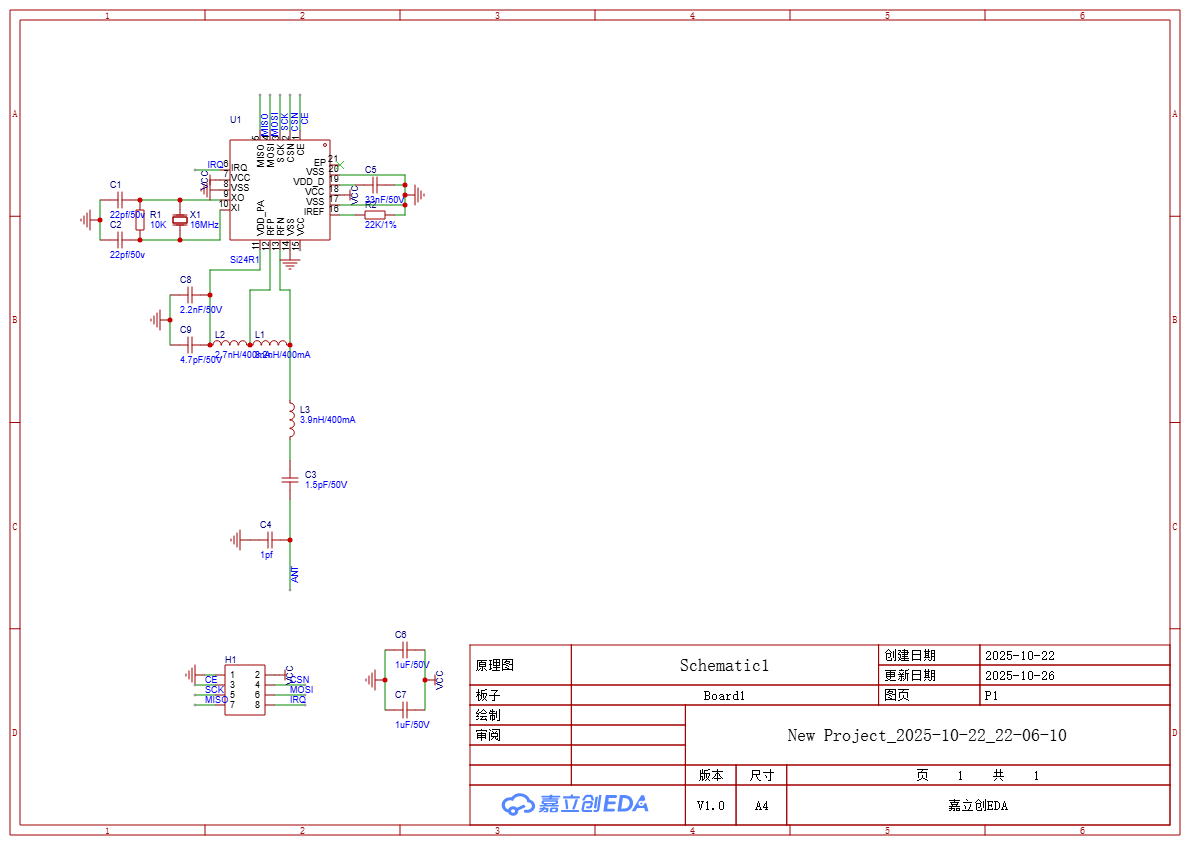Image resolution: width=1190 pixels, height=845 pixels.
Task: Click the L2 2.7nH inductor coil
Action: click(x=230, y=344)
